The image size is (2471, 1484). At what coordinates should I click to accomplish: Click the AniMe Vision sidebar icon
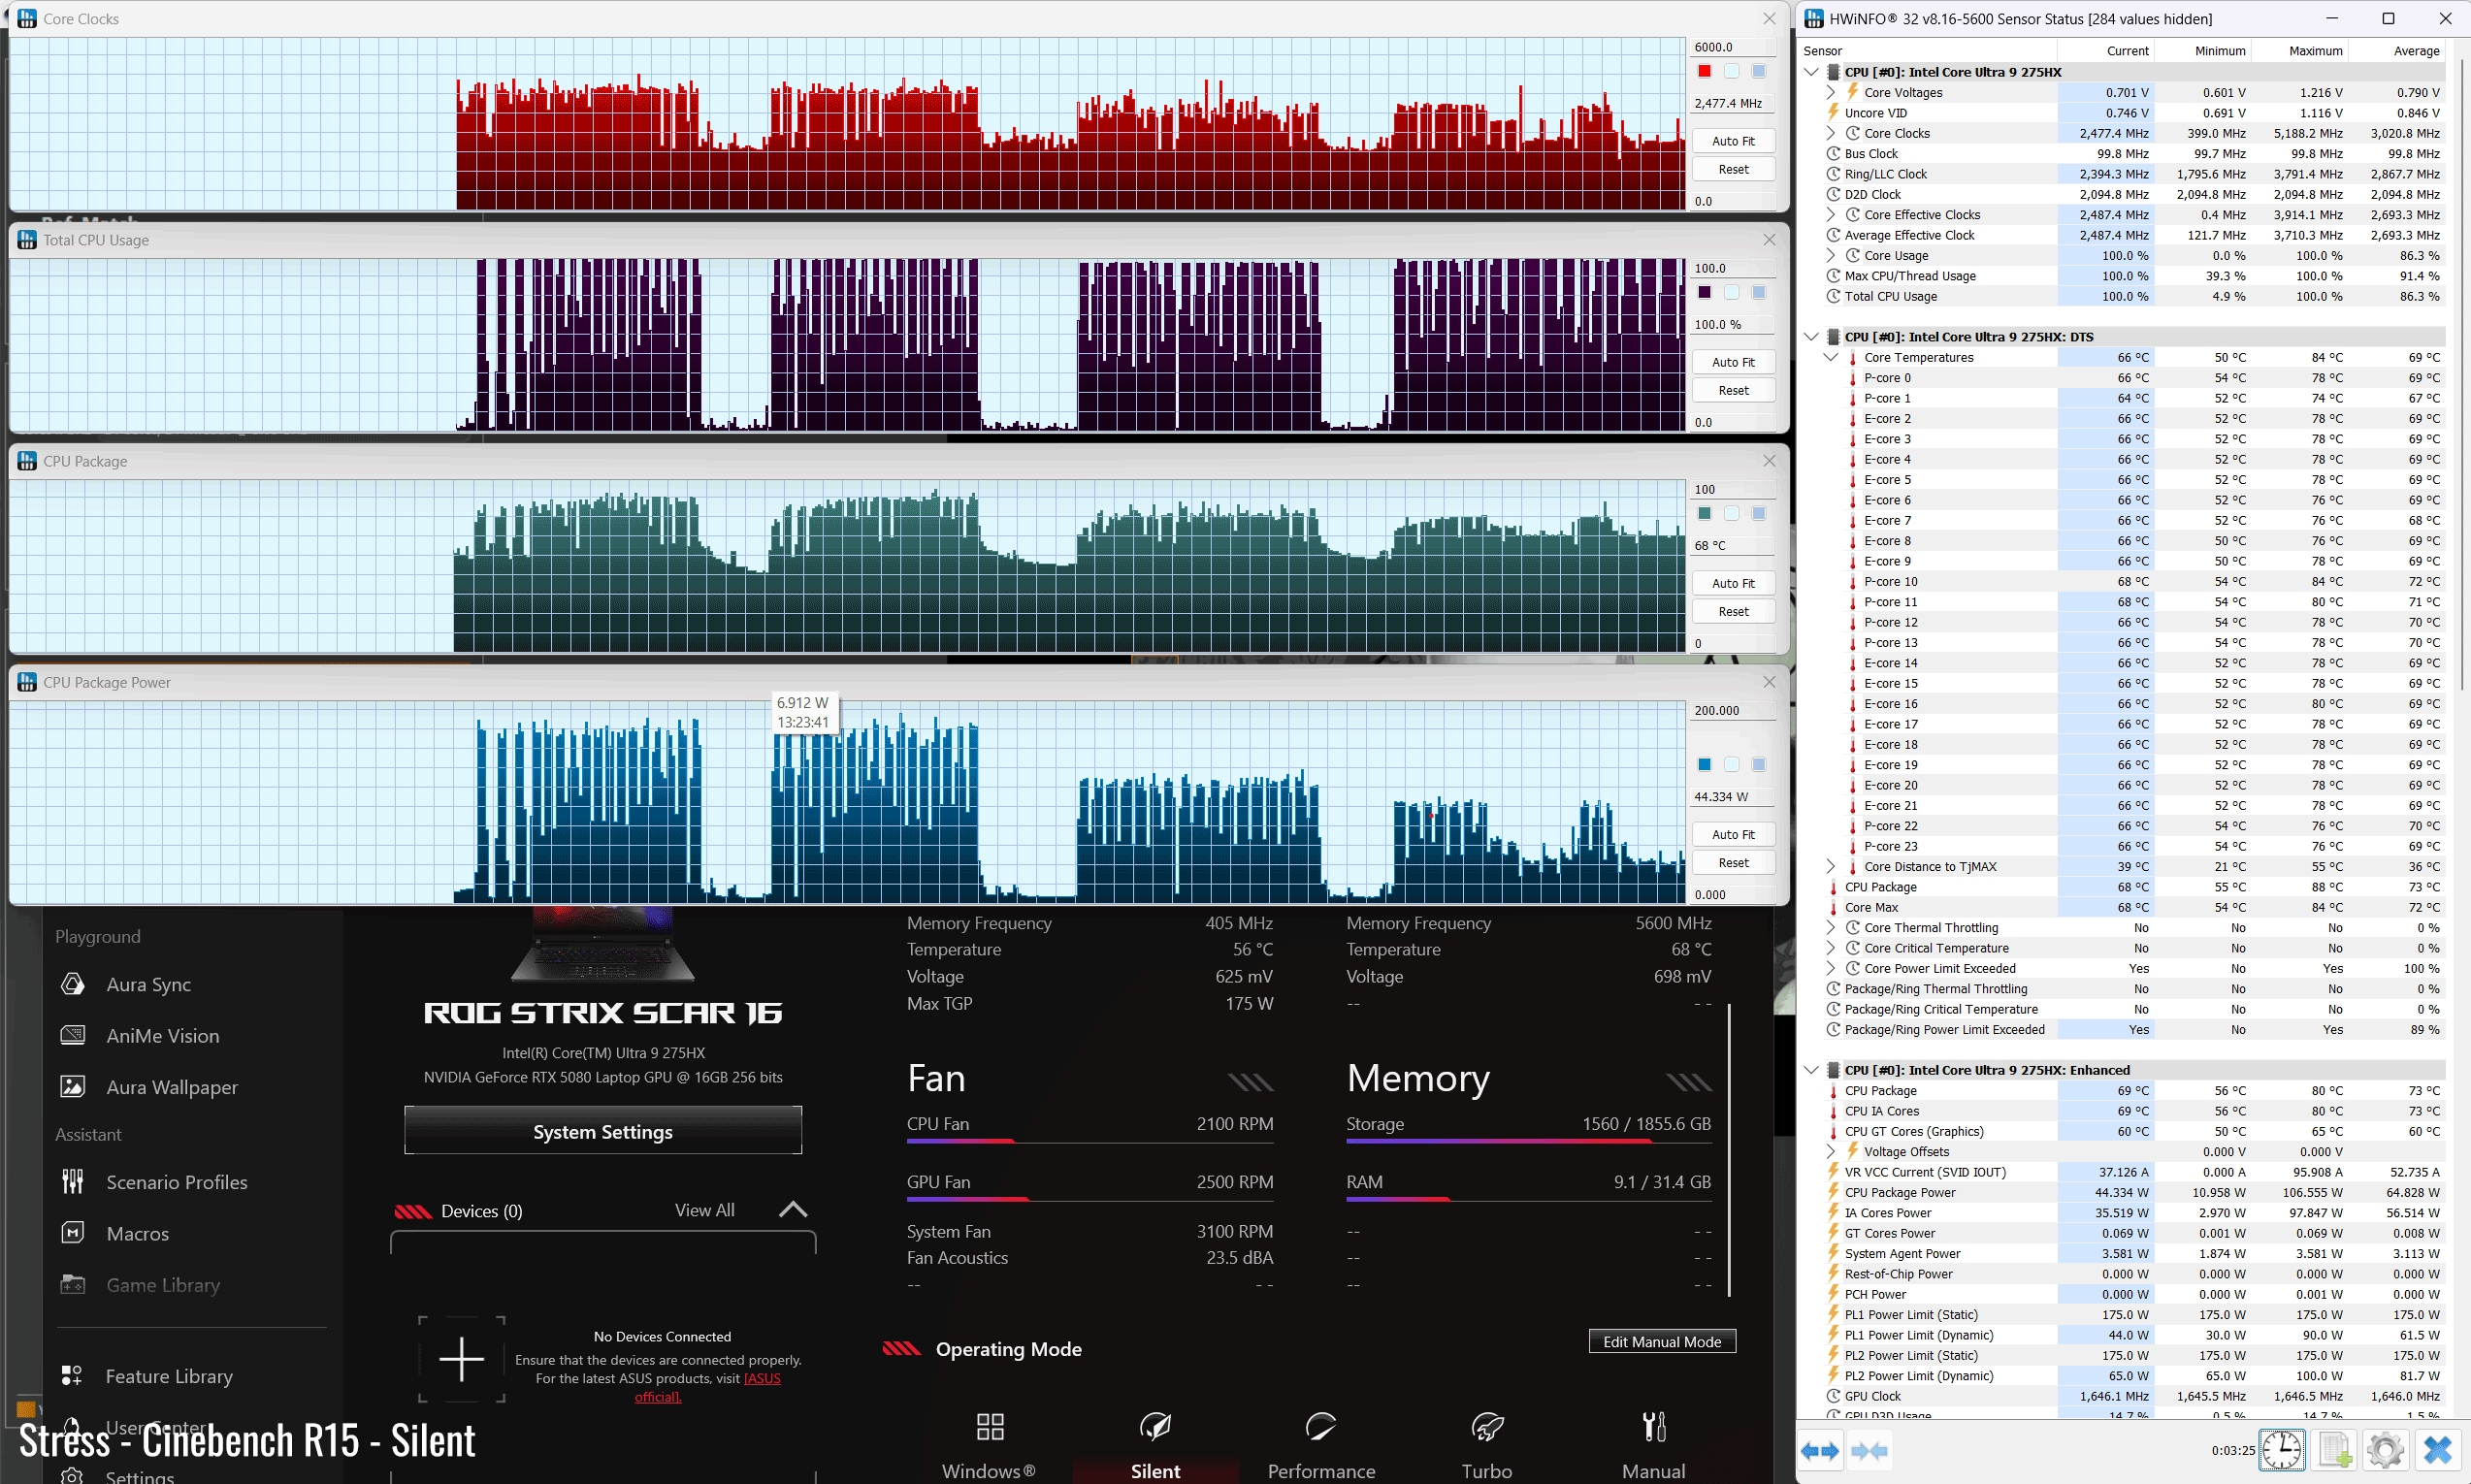pos(73,1035)
